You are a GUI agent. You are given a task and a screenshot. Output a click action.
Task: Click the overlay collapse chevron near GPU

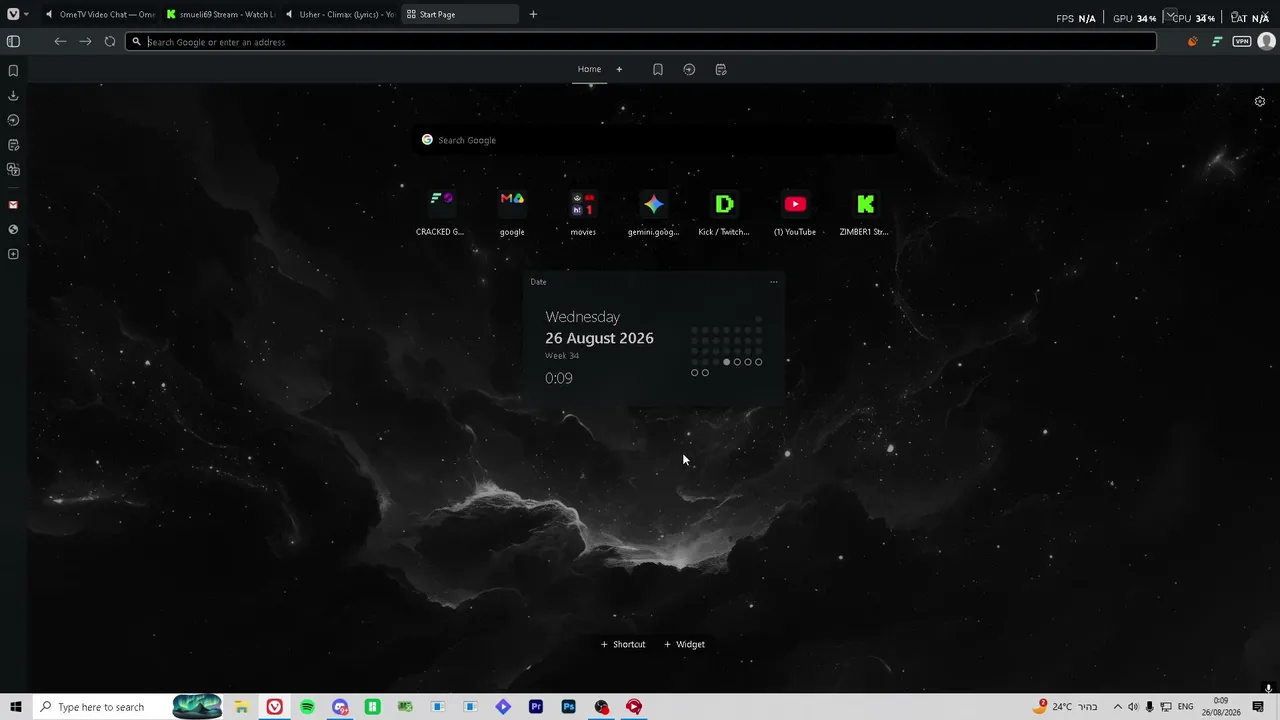[1170, 16]
